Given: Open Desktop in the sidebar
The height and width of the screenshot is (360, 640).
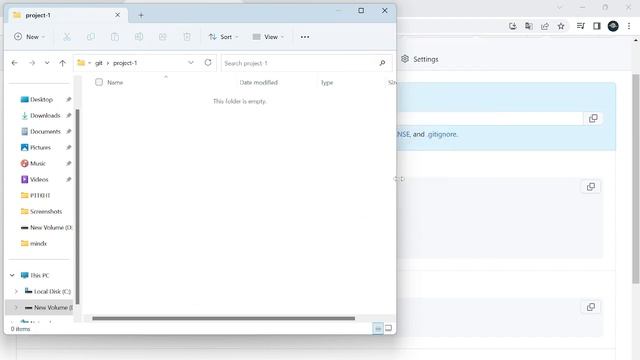Looking at the screenshot, I should (41, 99).
